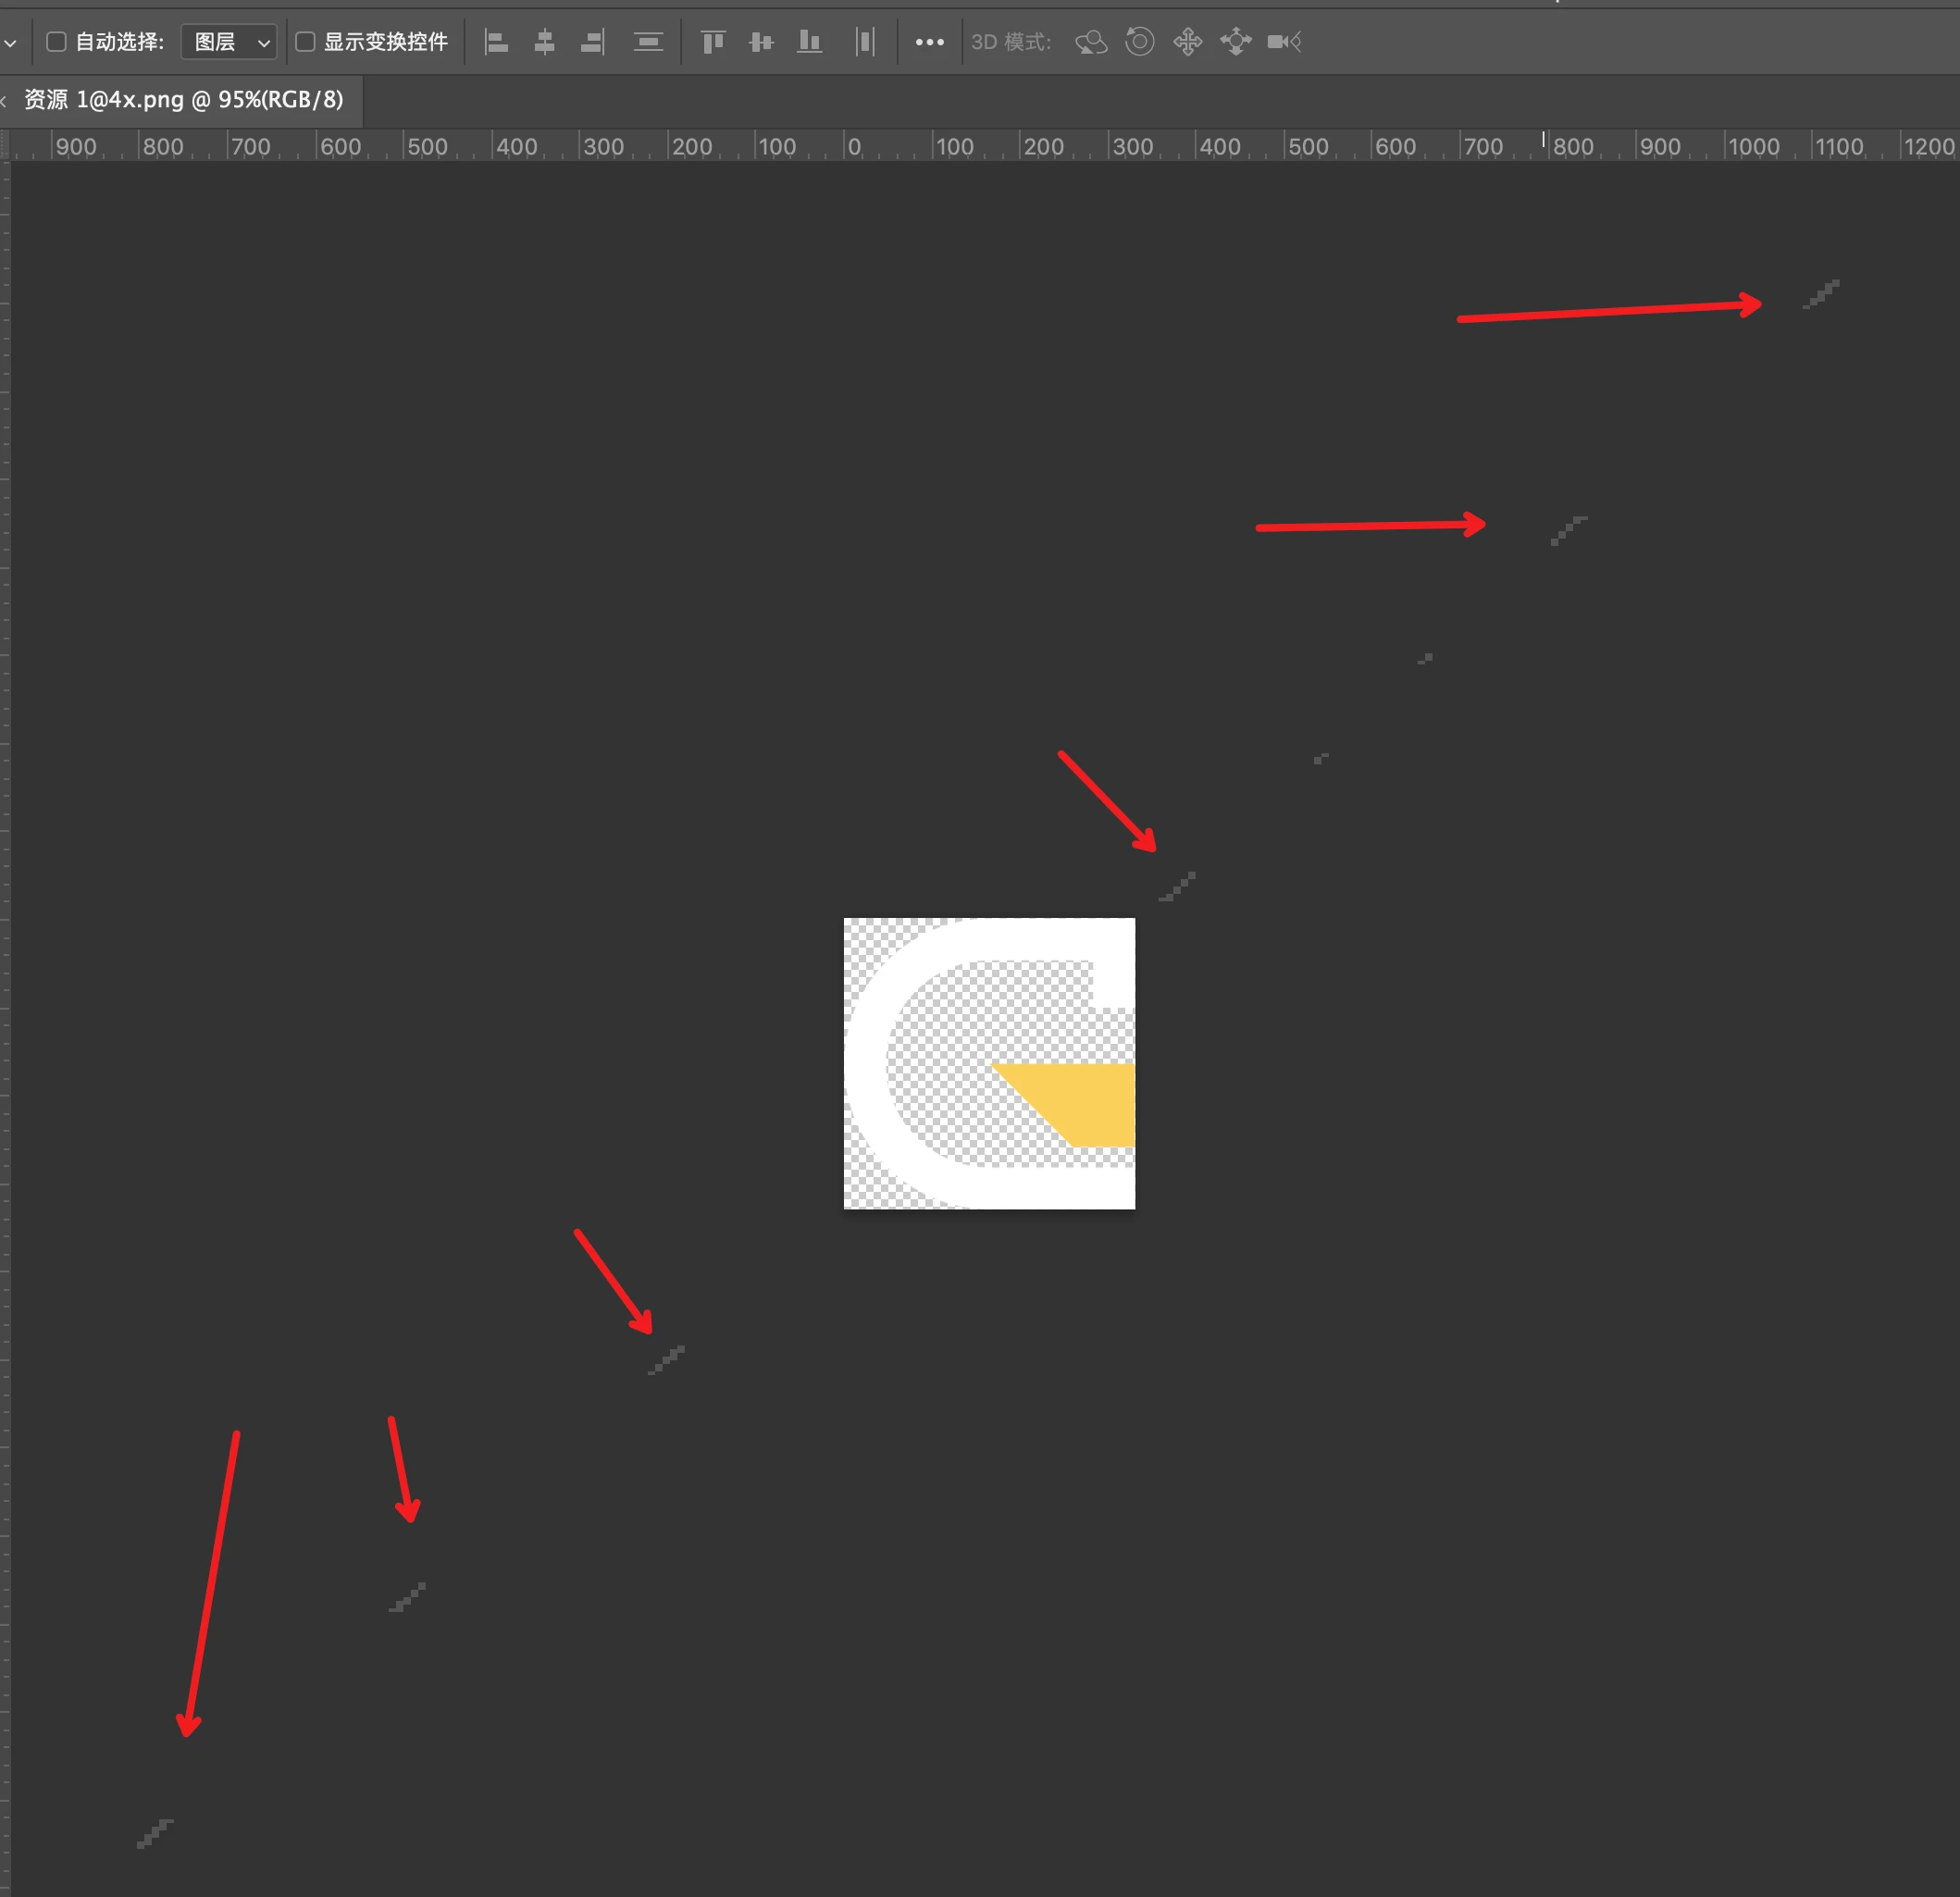Image resolution: width=1960 pixels, height=1897 pixels.
Task: Open the 图层 auto-select dropdown
Action: pos(229,42)
